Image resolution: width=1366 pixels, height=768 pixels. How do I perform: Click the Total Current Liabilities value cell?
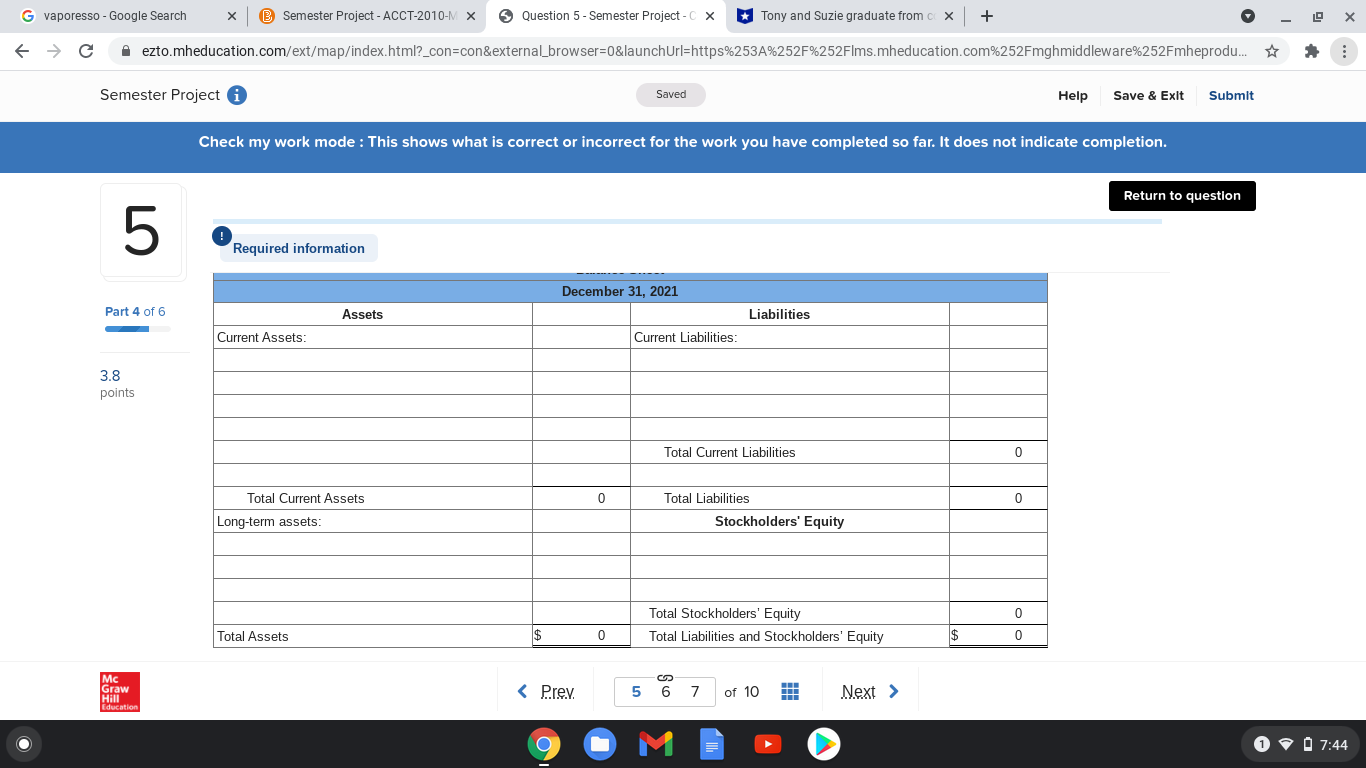click(998, 452)
